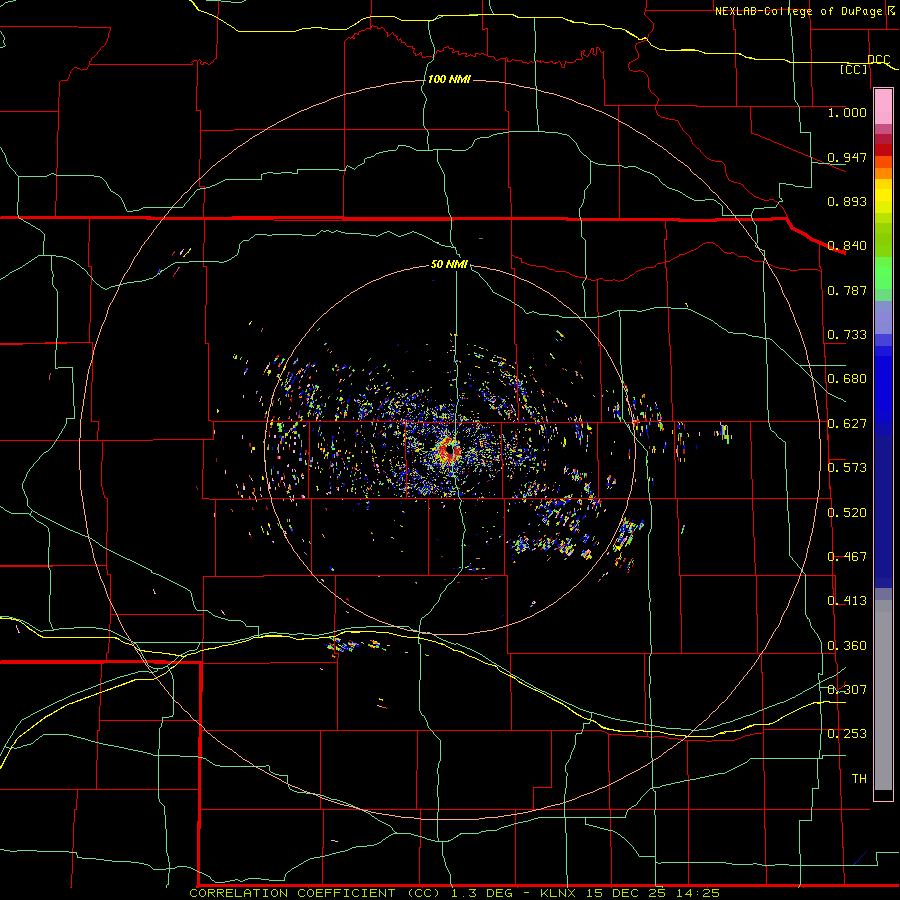900x900 pixels.
Task: Click the 0.680 scale value
Action: tap(847, 379)
